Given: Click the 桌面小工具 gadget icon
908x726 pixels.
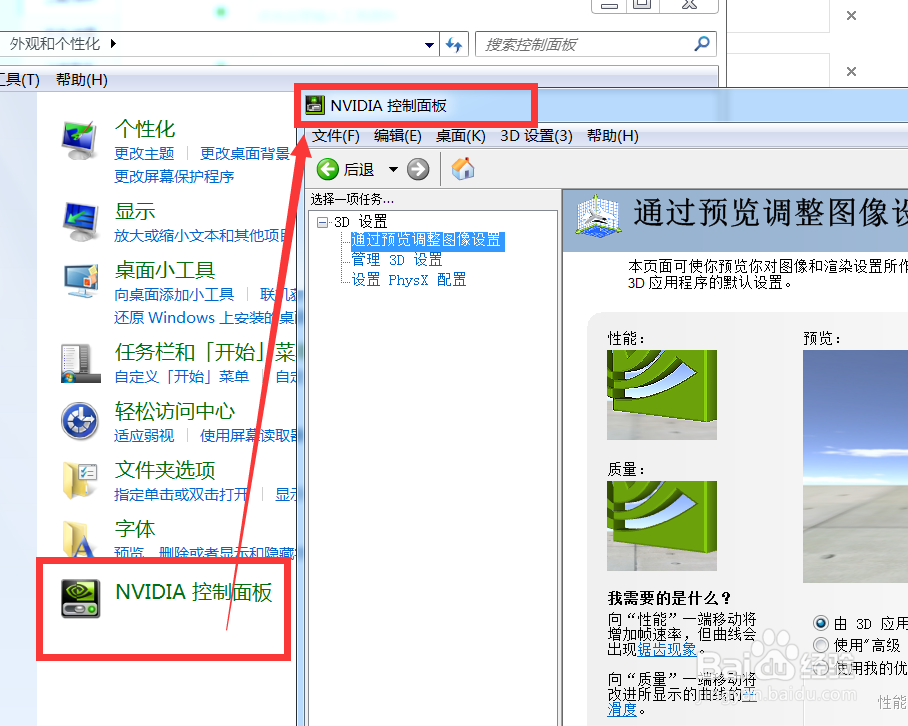Looking at the screenshot, I should pos(80,281).
